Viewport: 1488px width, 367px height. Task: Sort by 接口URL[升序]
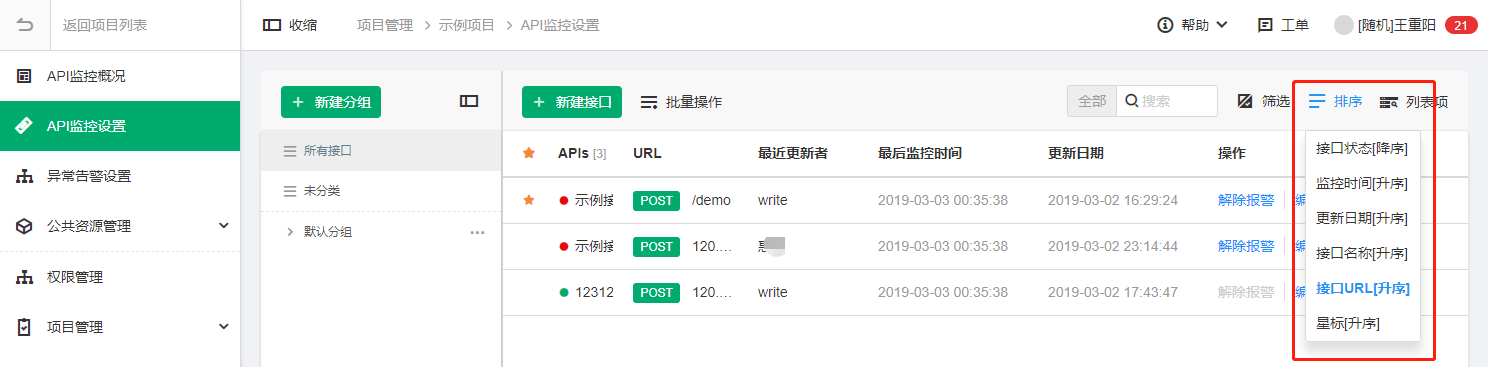1362,288
